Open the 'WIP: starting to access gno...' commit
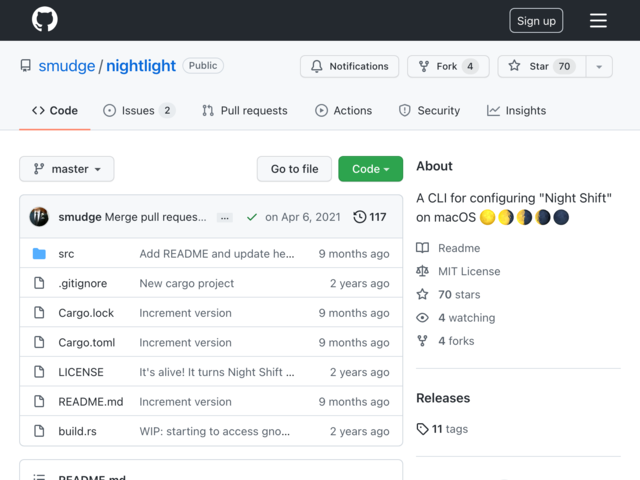640x480 pixels. coord(215,431)
